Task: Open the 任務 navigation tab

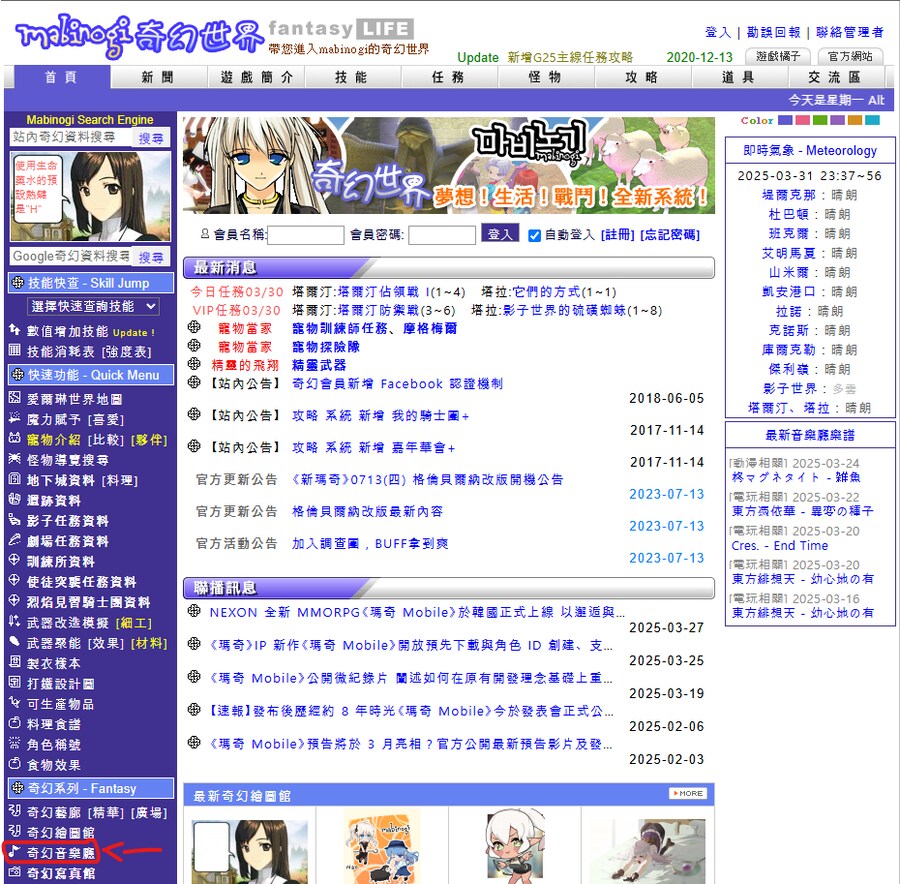Action: pyautogui.click(x=448, y=77)
